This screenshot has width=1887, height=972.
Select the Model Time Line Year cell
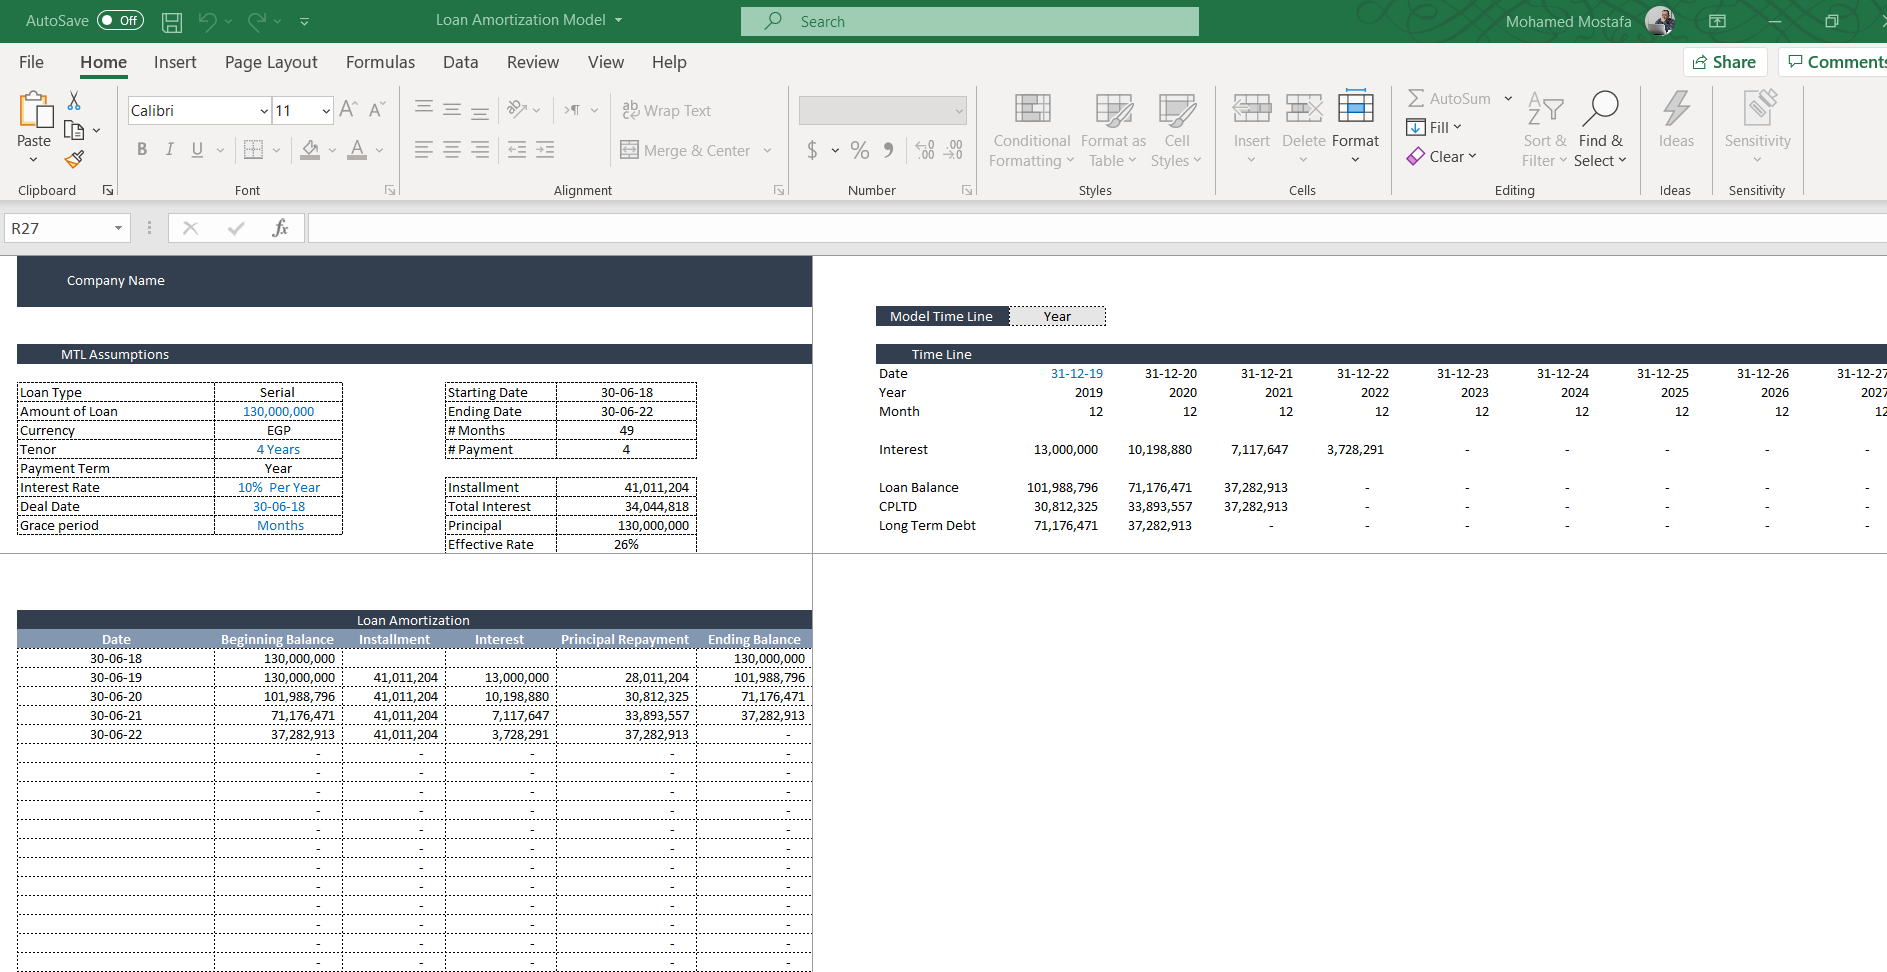tap(1057, 316)
